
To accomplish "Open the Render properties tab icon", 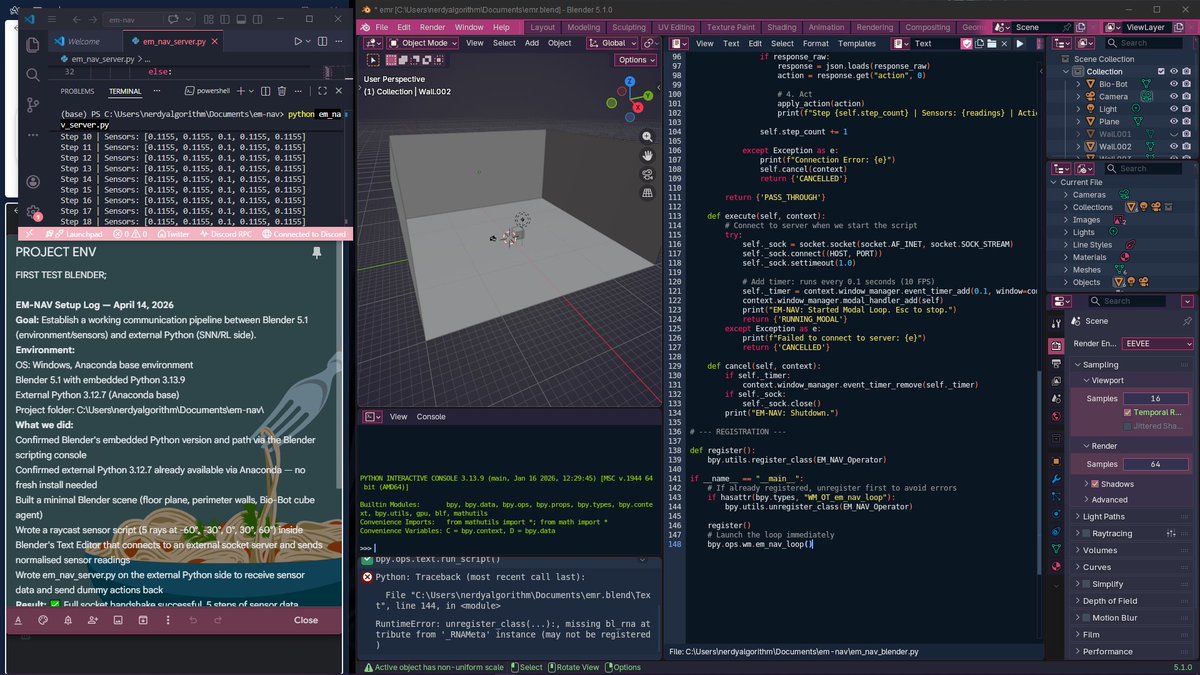I will pyautogui.click(x=1056, y=346).
